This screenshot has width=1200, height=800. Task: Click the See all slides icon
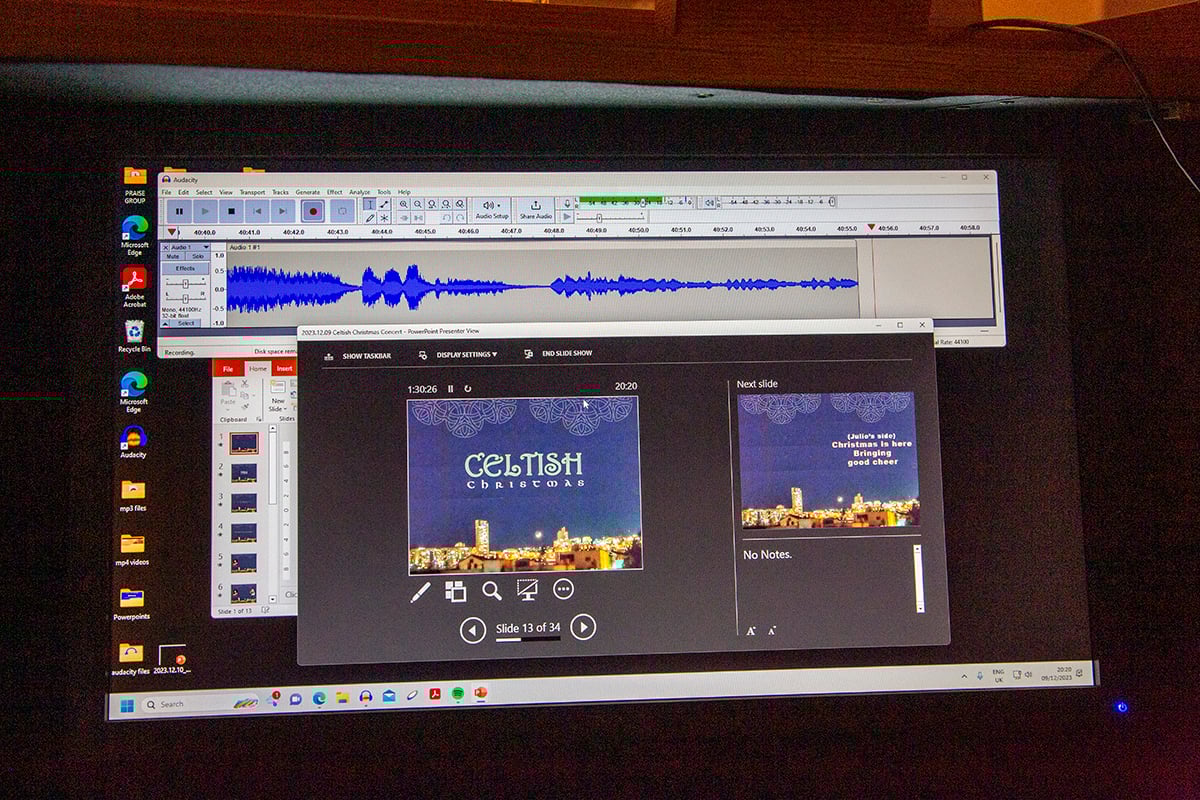(455, 591)
